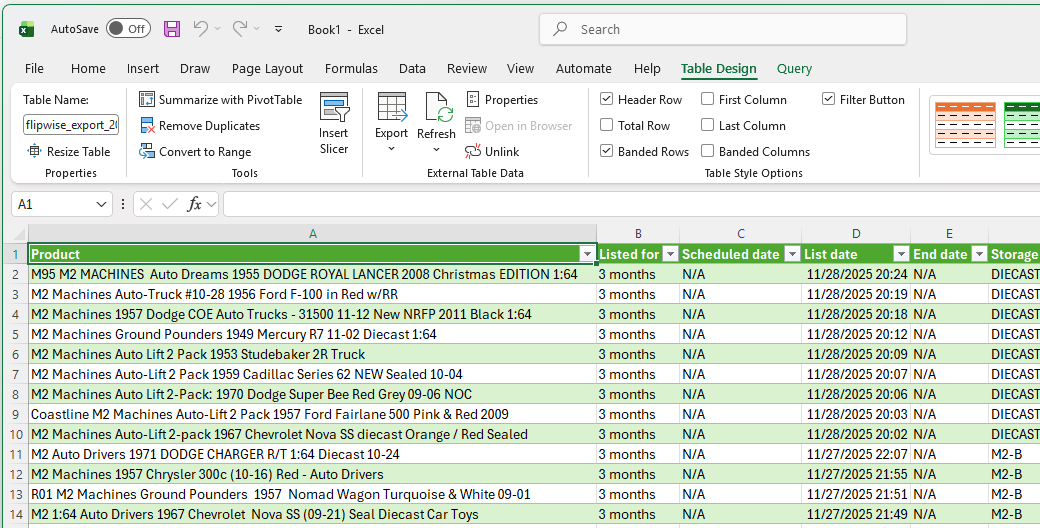Image resolution: width=1040 pixels, height=528 pixels.
Task: Uncheck the Banded Rows checkbox
Action: pyautogui.click(x=607, y=152)
